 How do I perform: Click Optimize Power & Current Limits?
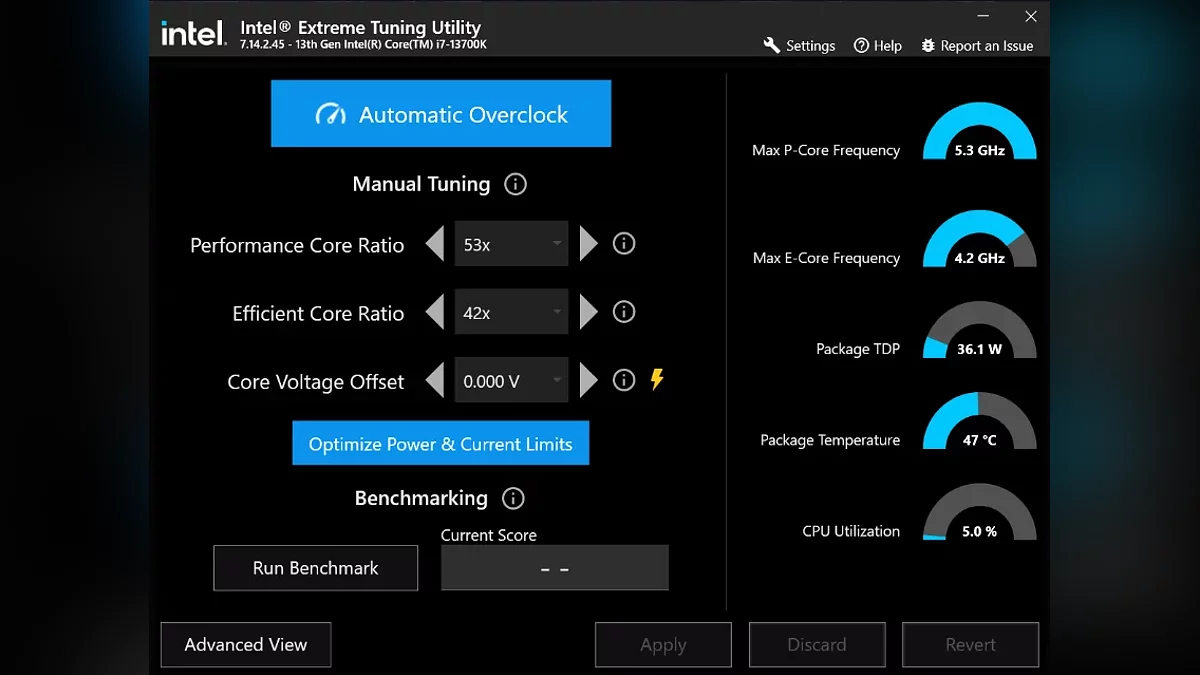click(440, 444)
